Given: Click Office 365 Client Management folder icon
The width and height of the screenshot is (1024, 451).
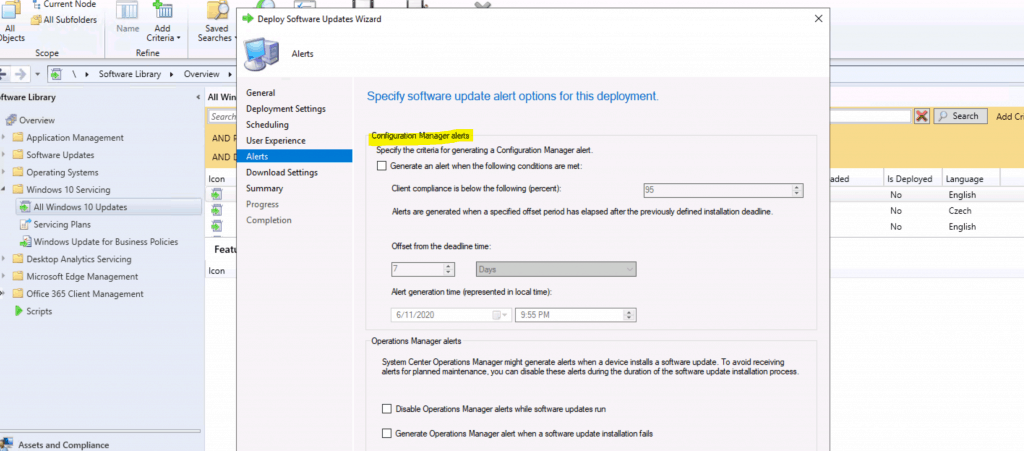Looking at the screenshot, I should pyautogui.click(x=18, y=294).
